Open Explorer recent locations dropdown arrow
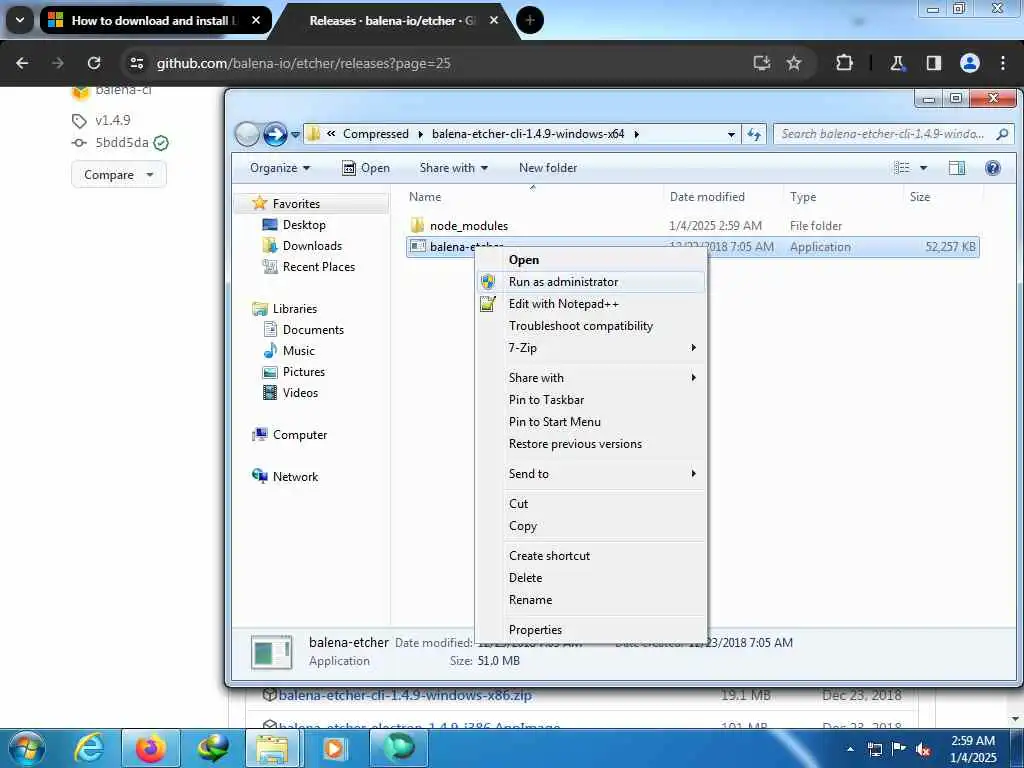Image resolution: width=1024 pixels, height=768 pixels. click(295, 135)
